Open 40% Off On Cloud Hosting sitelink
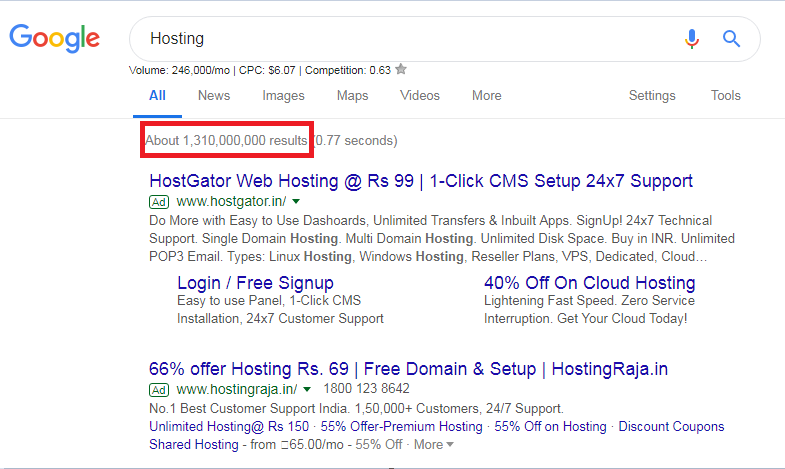The height and width of the screenshot is (469, 785). pos(589,283)
